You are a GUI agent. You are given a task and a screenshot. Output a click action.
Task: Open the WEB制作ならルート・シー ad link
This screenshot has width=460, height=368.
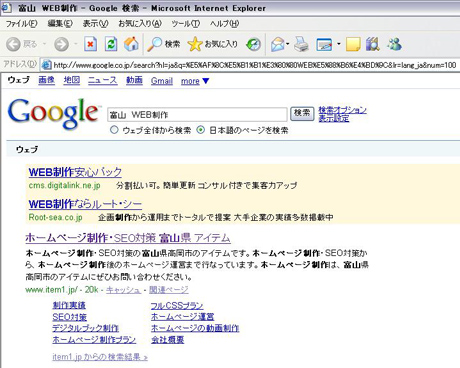pos(85,204)
